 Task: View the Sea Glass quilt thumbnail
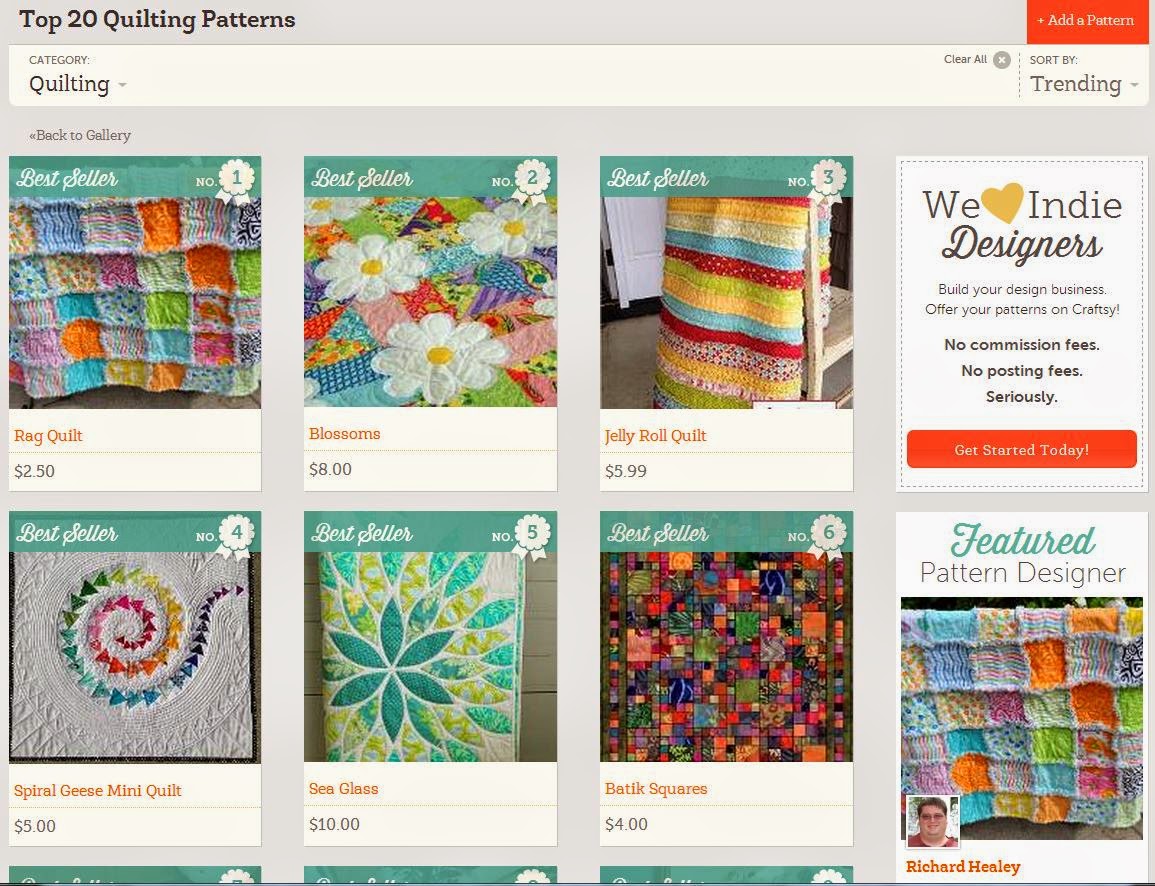click(x=430, y=656)
